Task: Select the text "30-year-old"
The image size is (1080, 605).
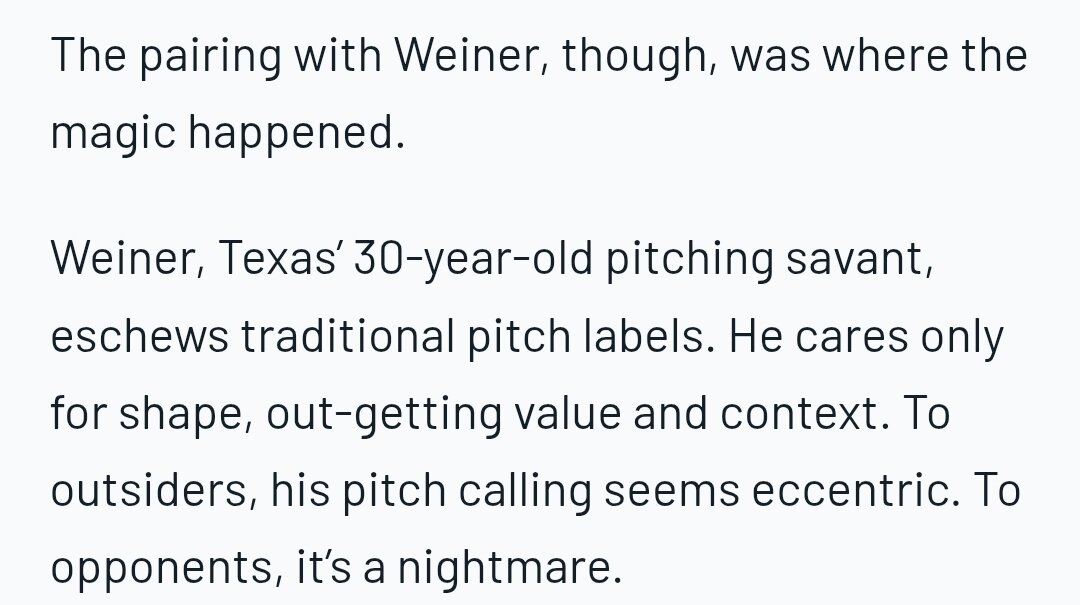Action: [x=472, y=258]
